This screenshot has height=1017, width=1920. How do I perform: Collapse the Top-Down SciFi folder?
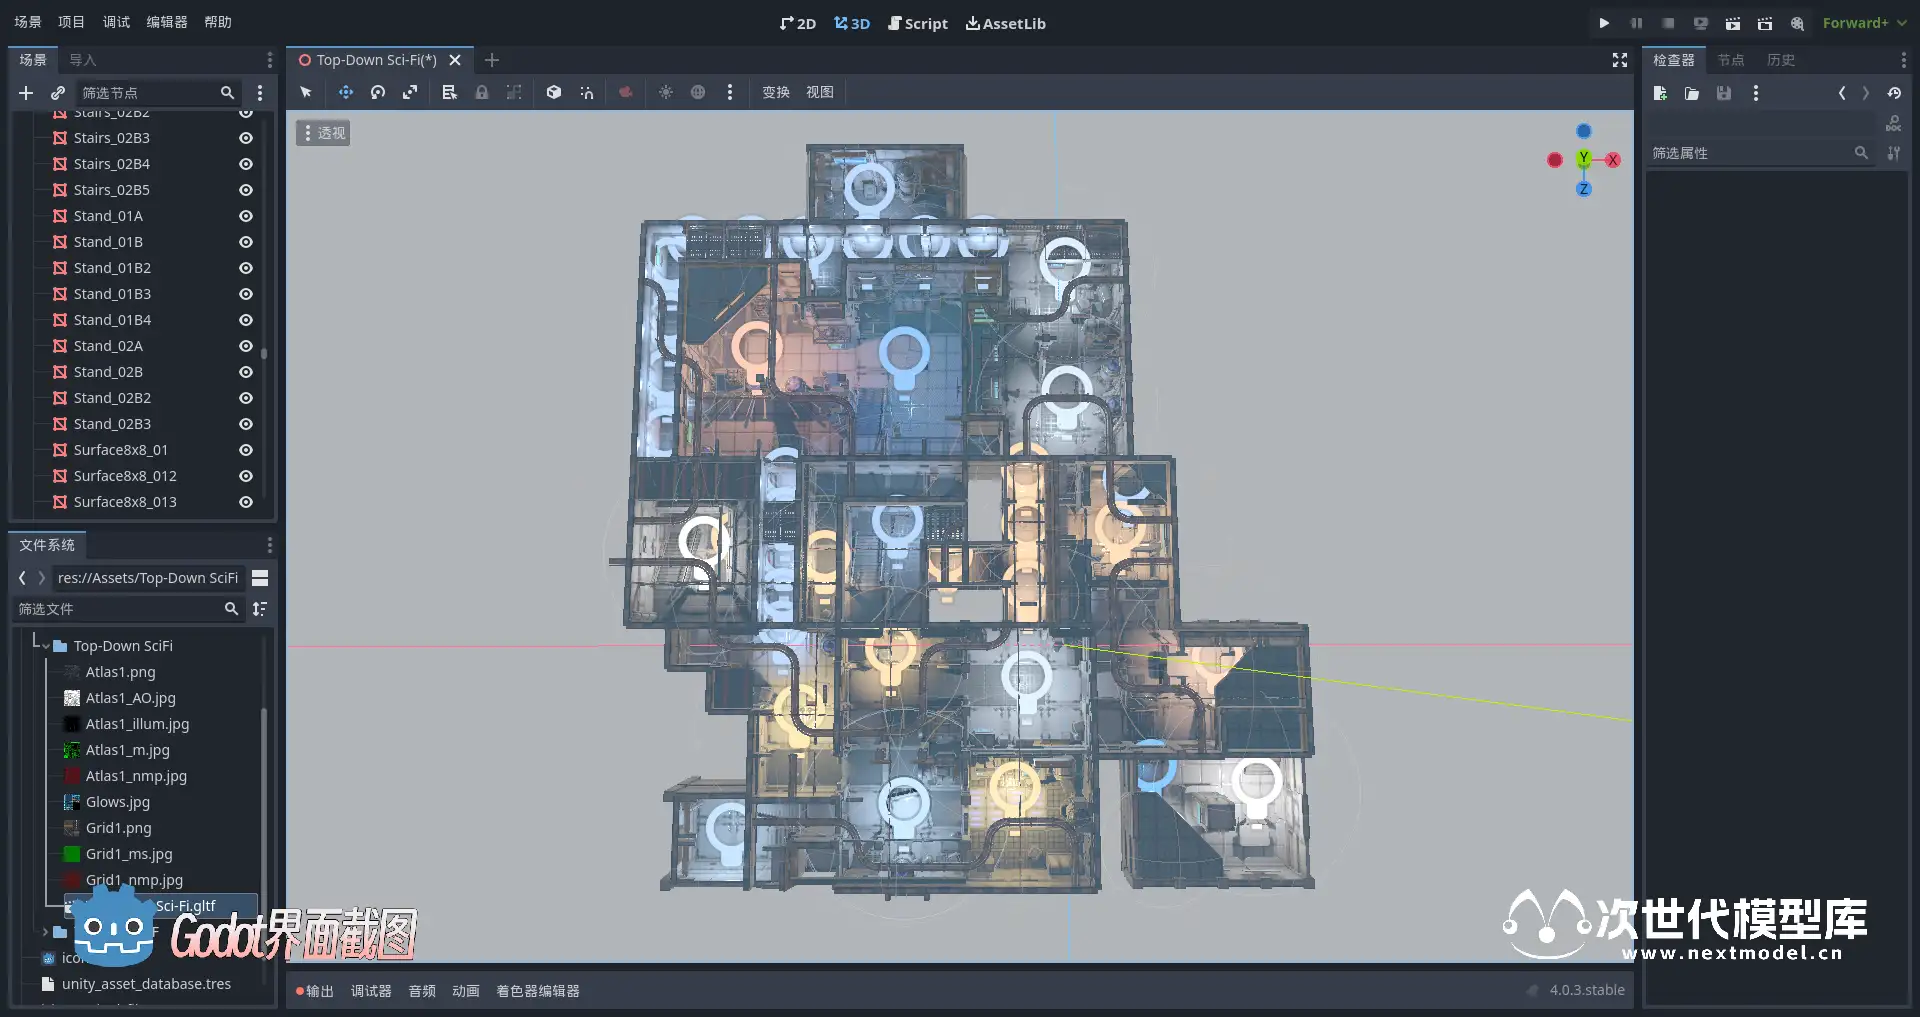tap(46, 646)
